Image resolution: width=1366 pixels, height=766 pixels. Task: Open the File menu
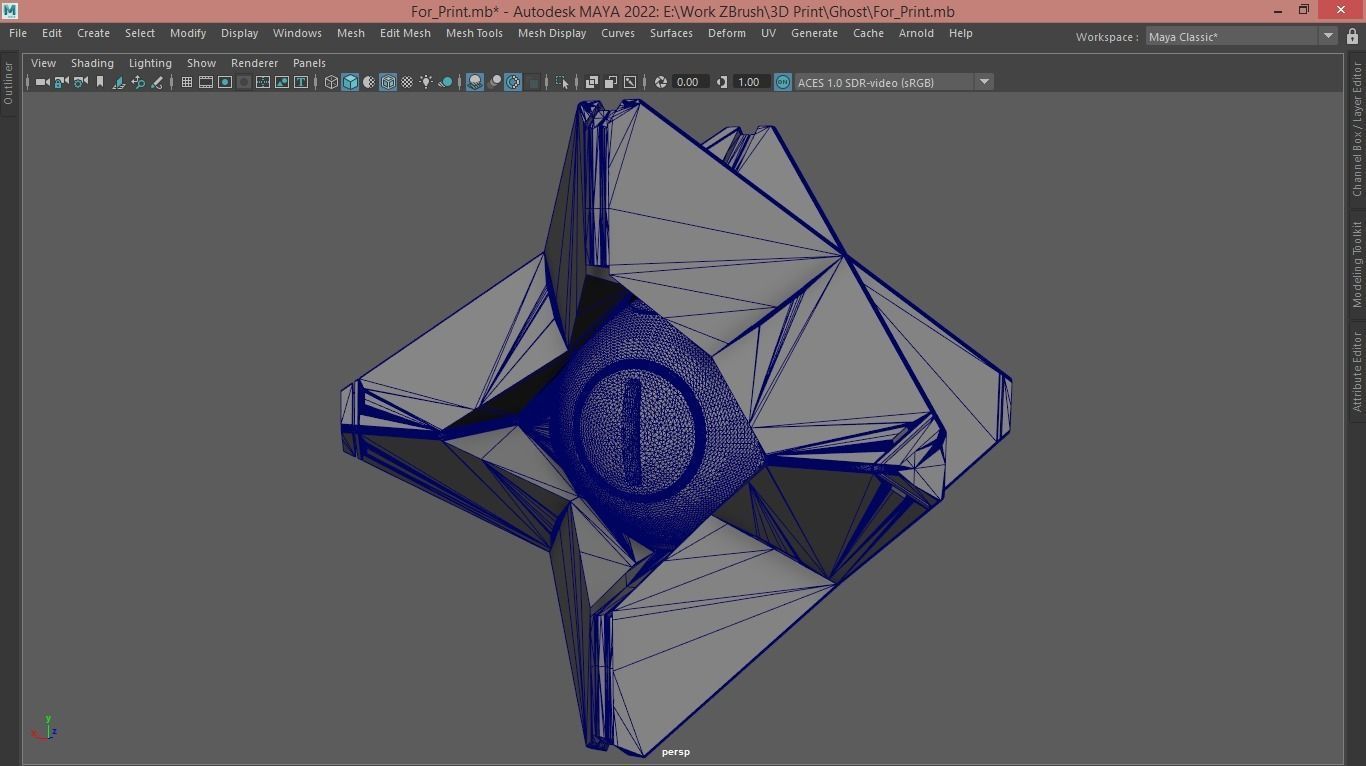click(x=18, y=33)
